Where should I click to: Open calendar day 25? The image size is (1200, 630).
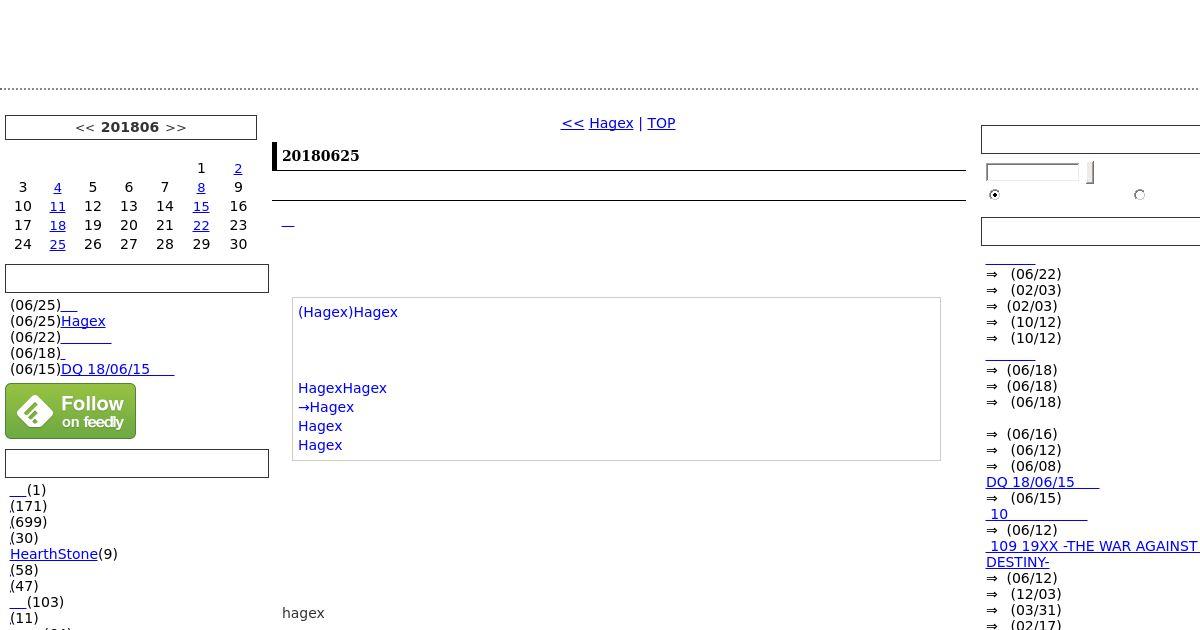point(57,244)
